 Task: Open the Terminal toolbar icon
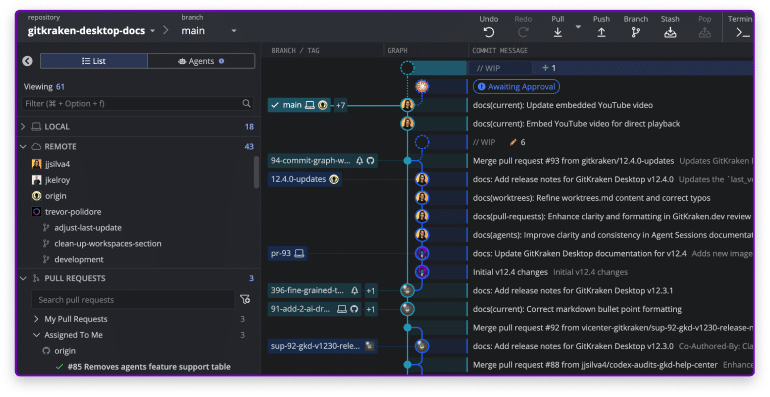[742, 32]
